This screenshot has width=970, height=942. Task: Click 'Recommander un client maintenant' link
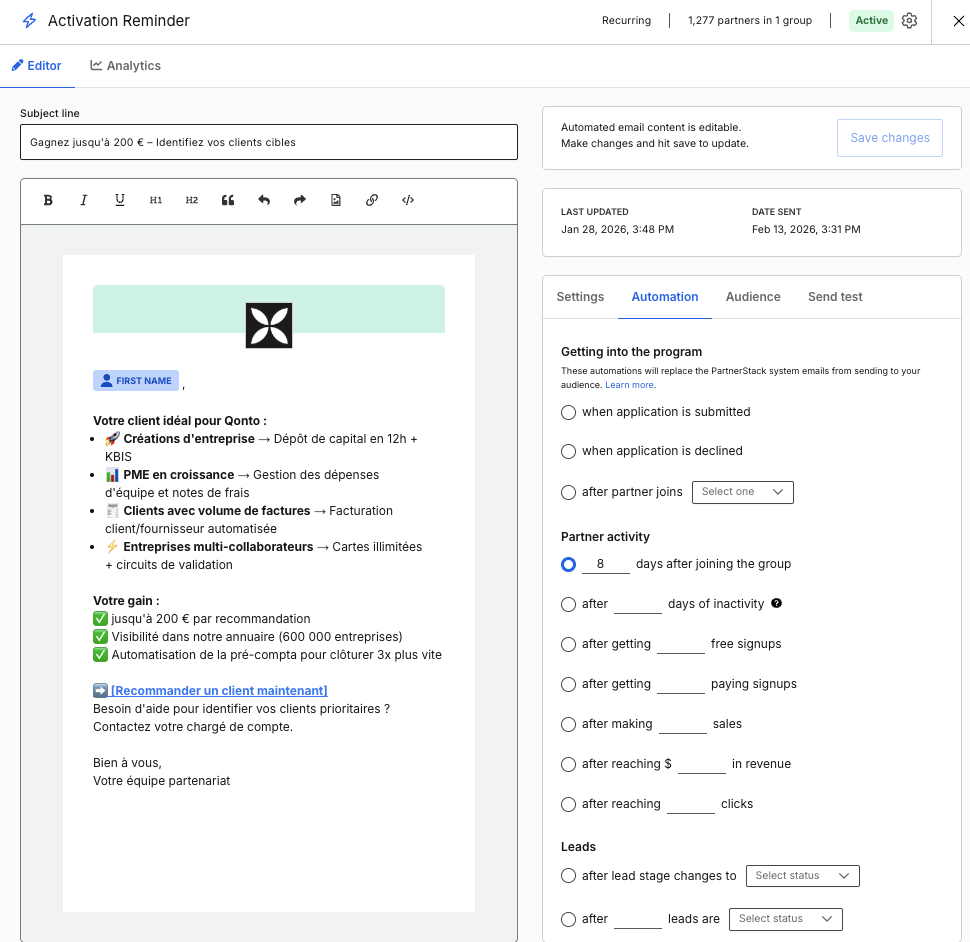(x=219, y=690)
